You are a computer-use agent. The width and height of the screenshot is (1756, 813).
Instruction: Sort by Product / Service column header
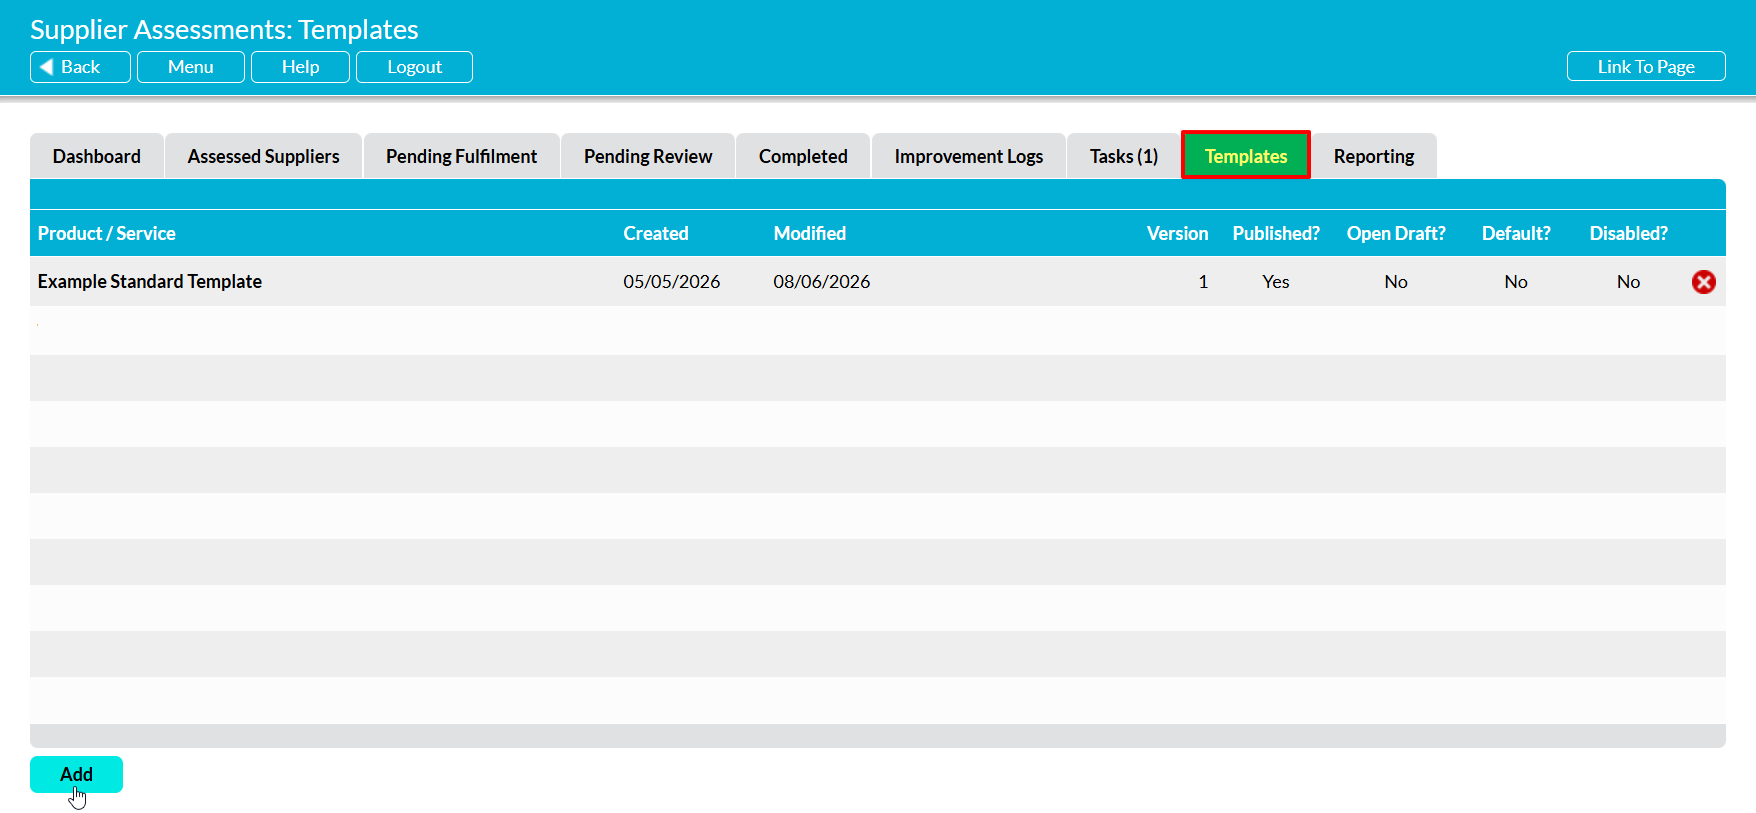coord(107,233)
